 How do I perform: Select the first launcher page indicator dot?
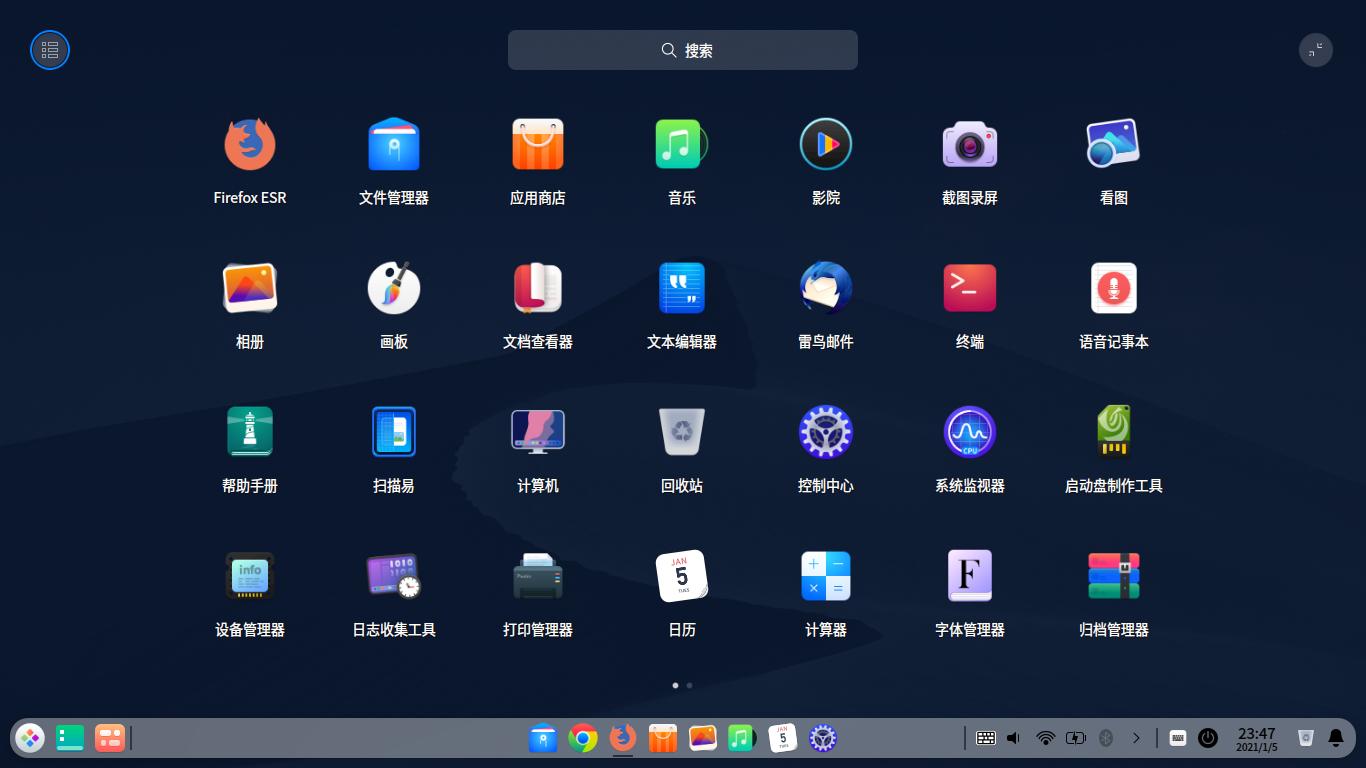(x=675, y=685)
